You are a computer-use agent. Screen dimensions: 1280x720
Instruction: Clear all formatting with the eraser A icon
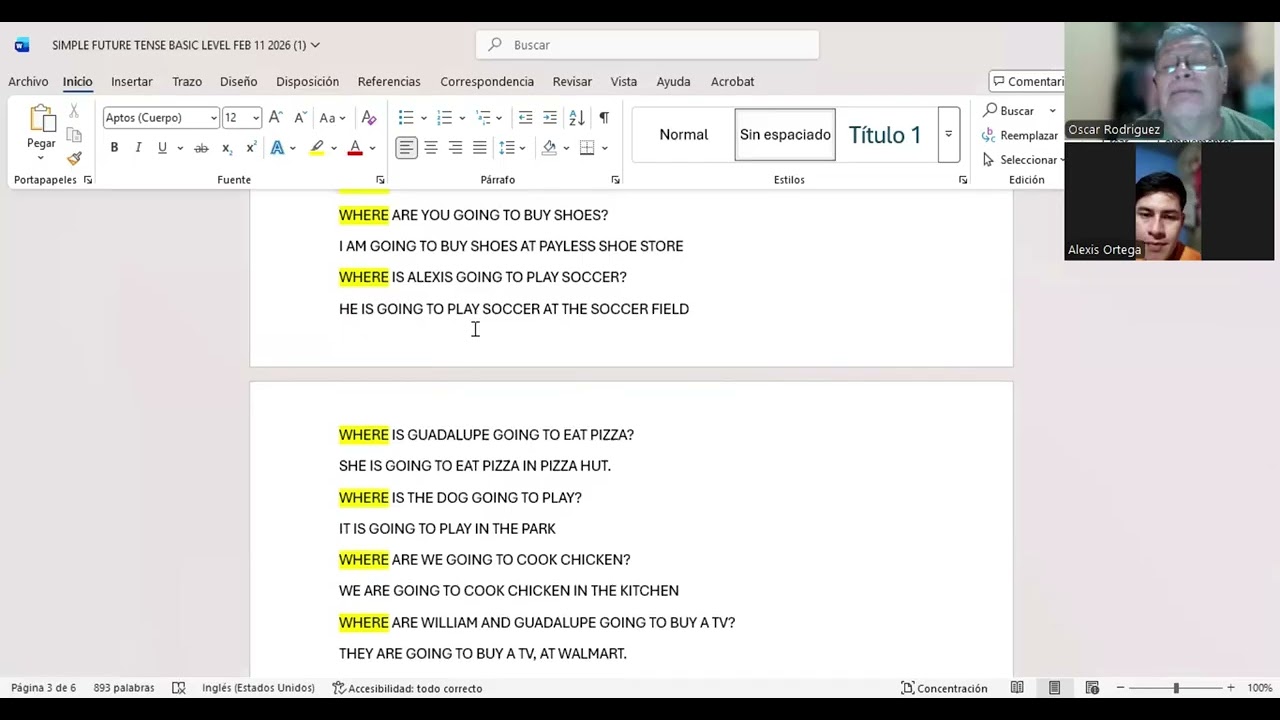[x=369, y=118]
